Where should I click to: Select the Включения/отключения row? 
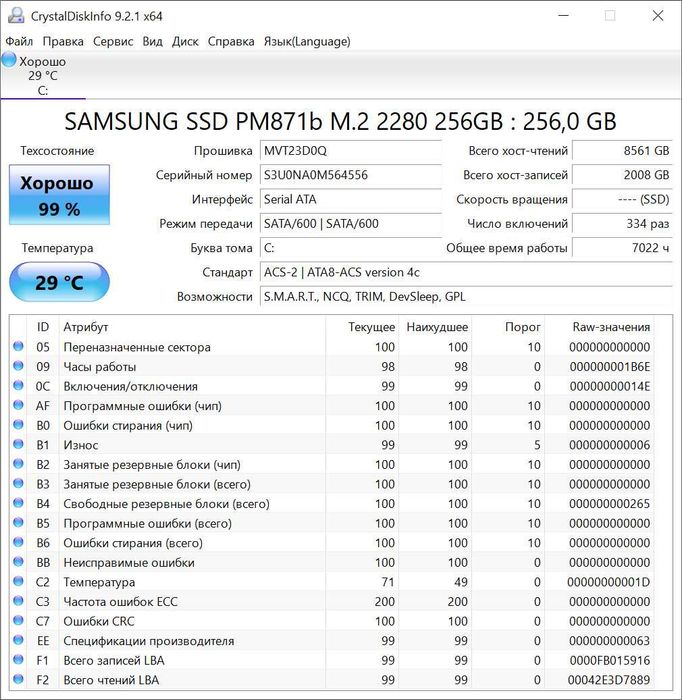point(332,386)
